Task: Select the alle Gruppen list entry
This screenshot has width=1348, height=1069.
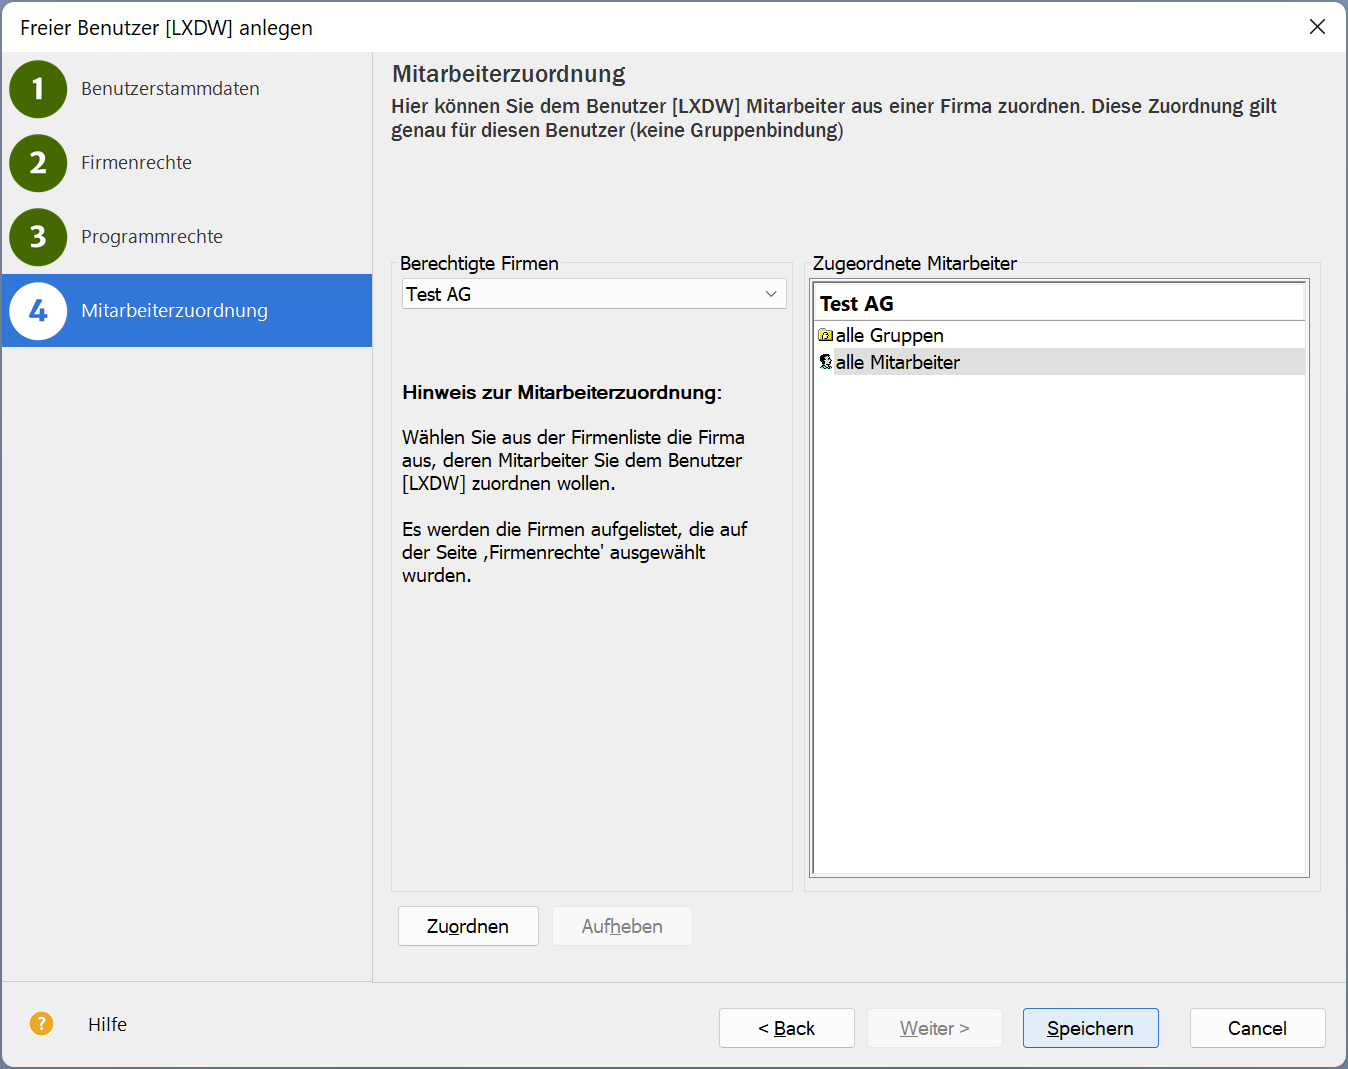Action: (x=889, y=335)
